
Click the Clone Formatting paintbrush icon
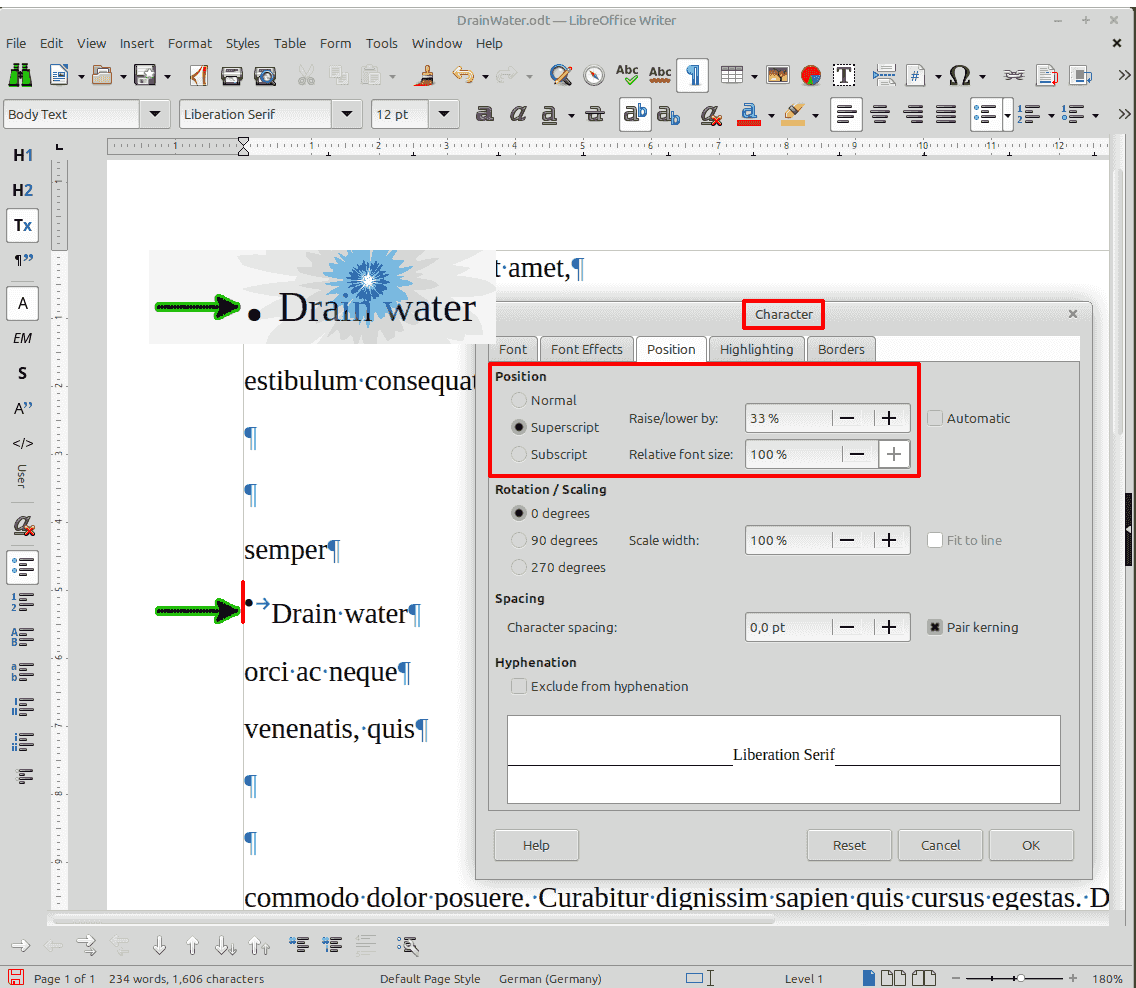[x=427, y=75]
